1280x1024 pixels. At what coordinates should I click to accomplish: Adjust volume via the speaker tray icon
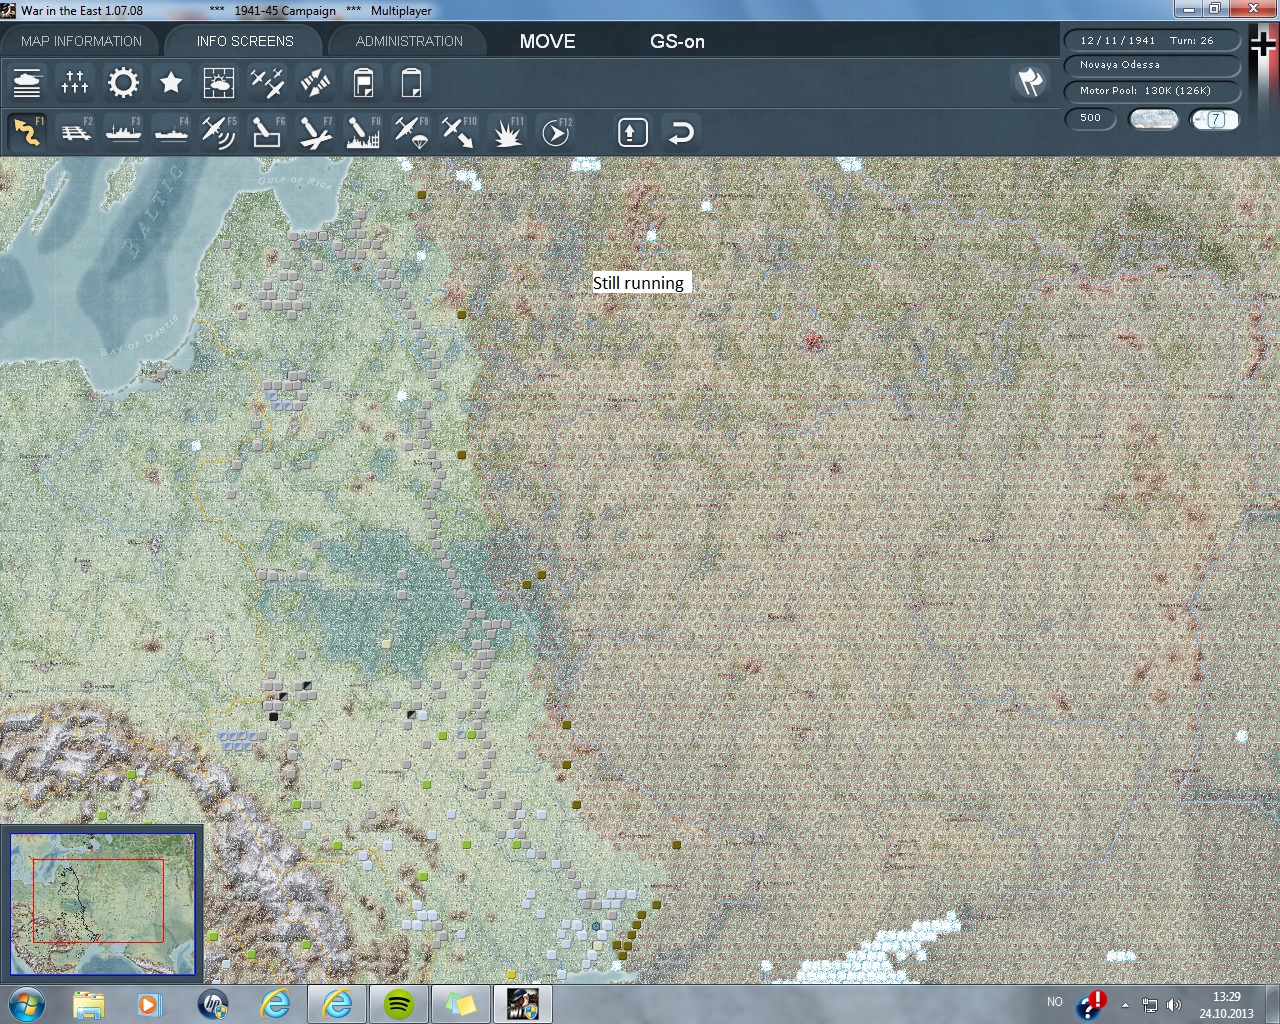pyautogui.click(x=1173, y=1005)
